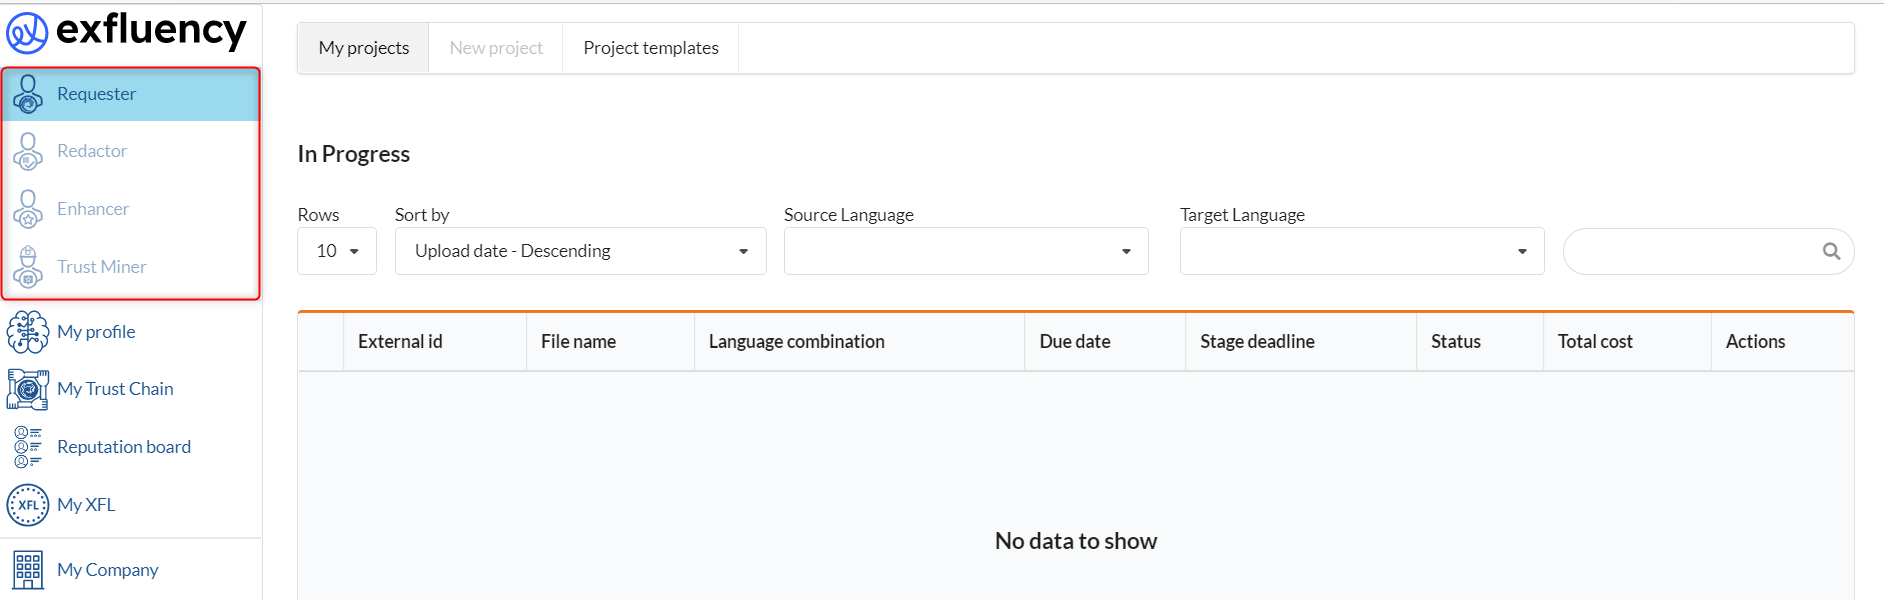The height and width of the screenshot is (600, 1884).
Task: Open the Reputation board icon
Action: point(28,447)
